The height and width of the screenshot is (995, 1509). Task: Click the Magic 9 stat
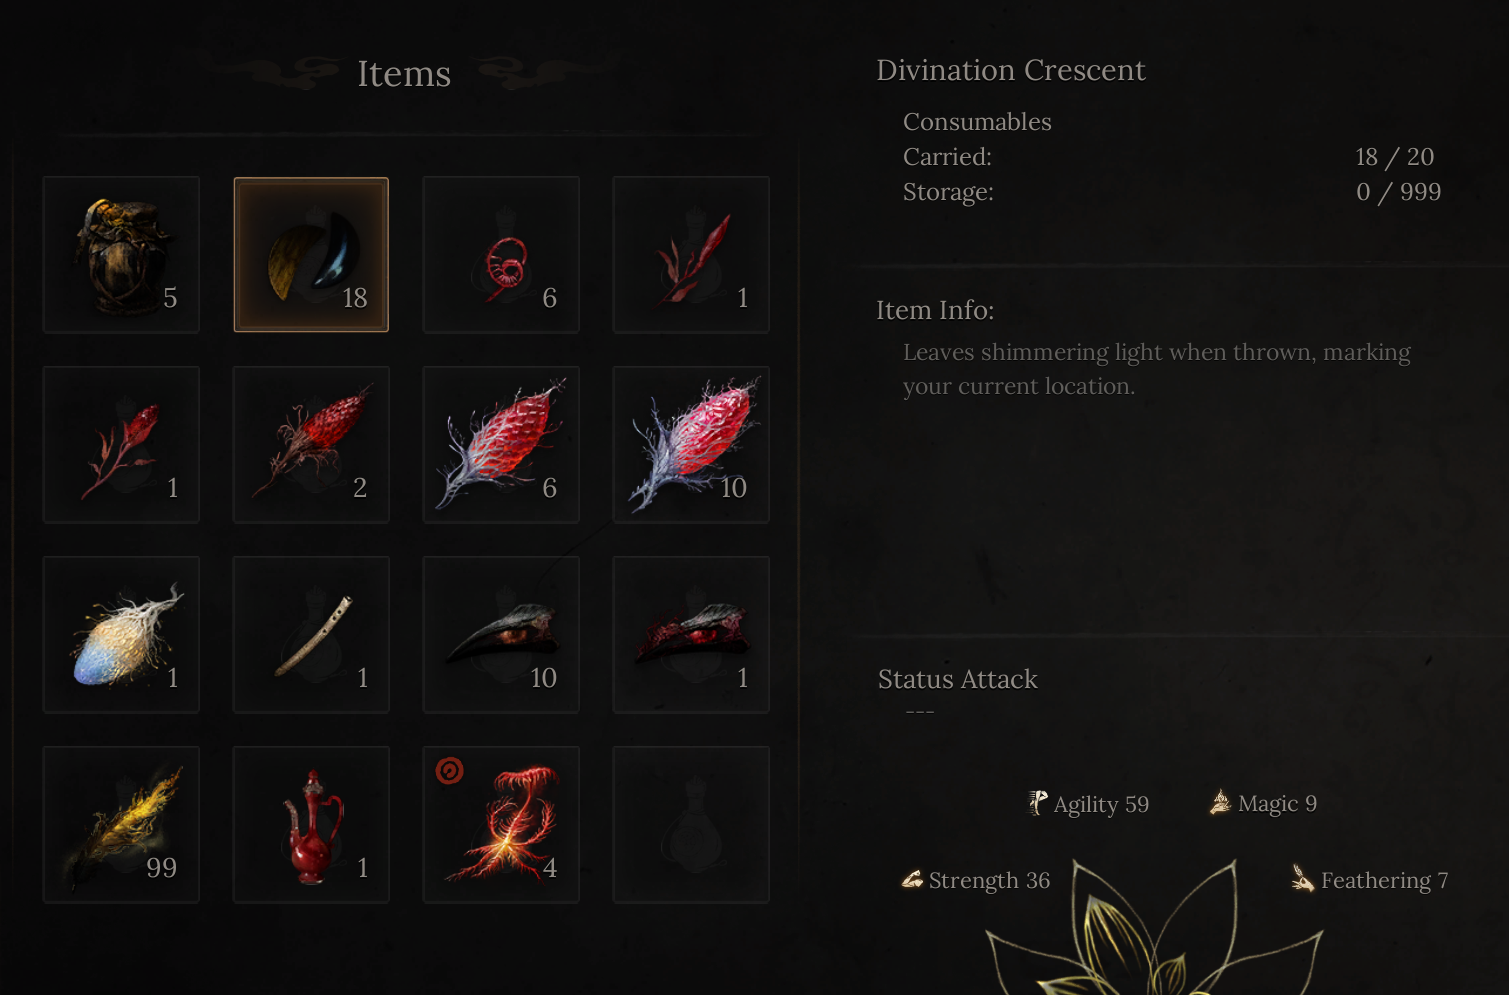pos(1264,803)
